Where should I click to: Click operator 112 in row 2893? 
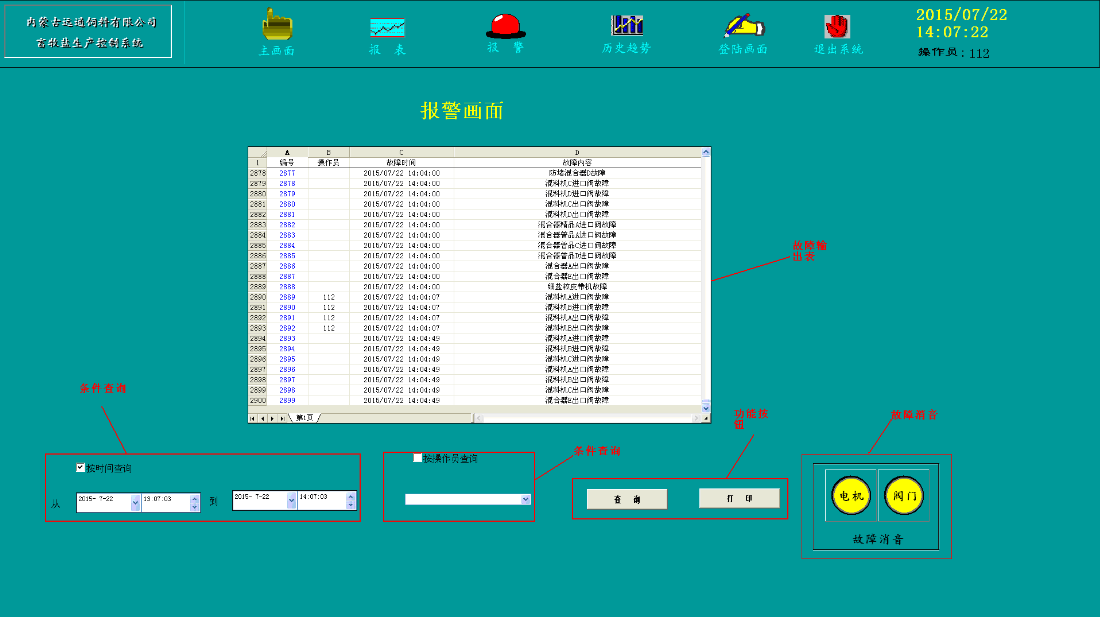pos(328,328)
